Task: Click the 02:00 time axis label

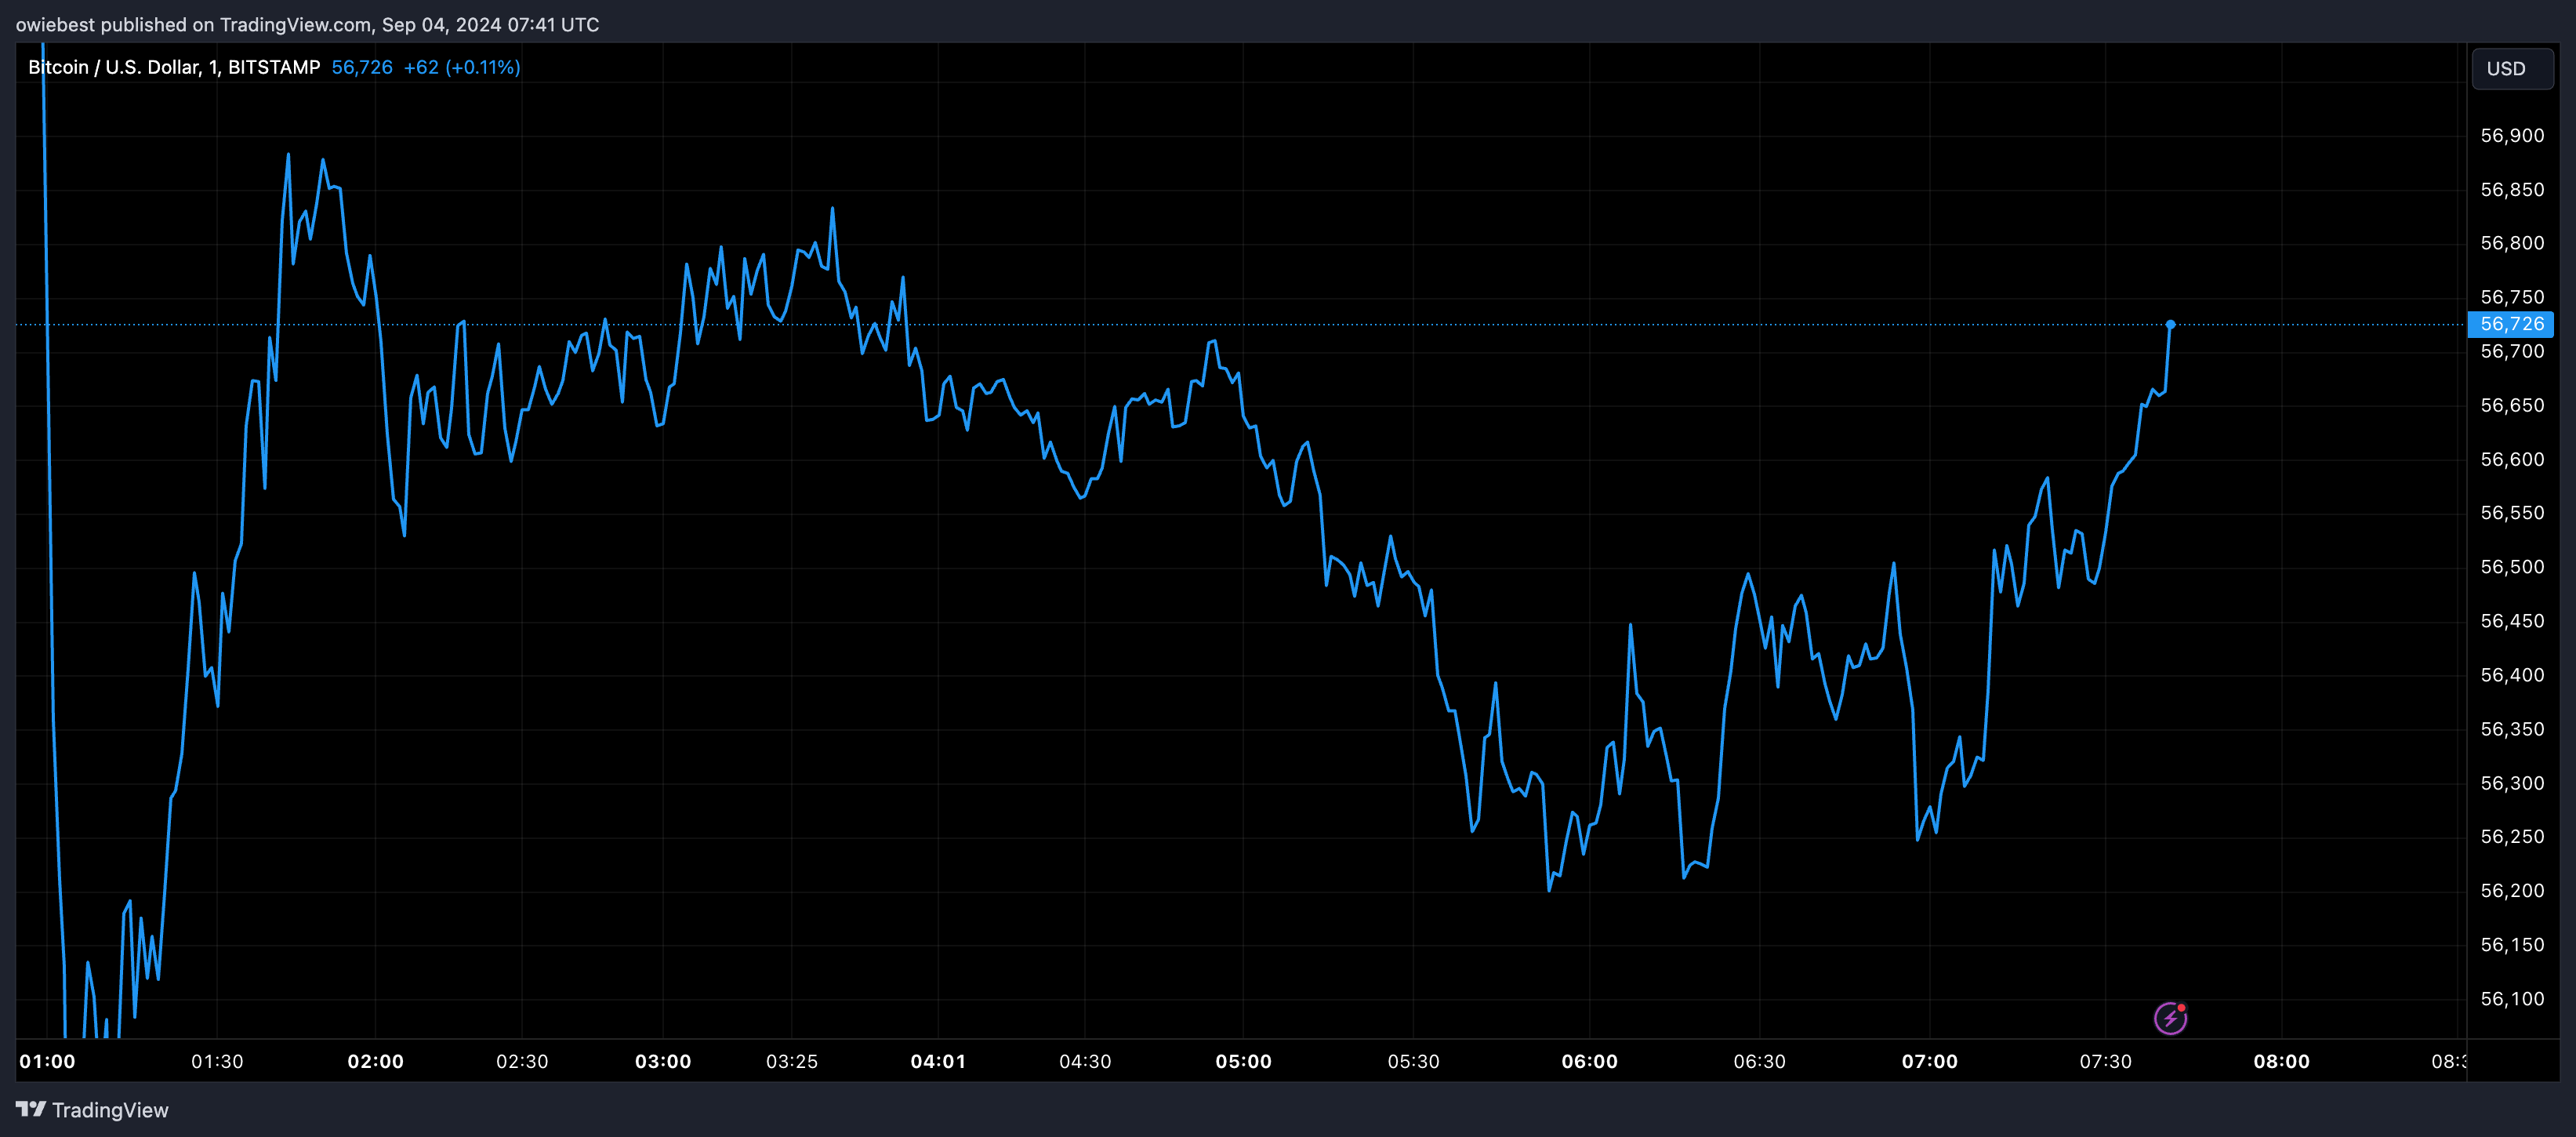Action: pos(376,1061)
